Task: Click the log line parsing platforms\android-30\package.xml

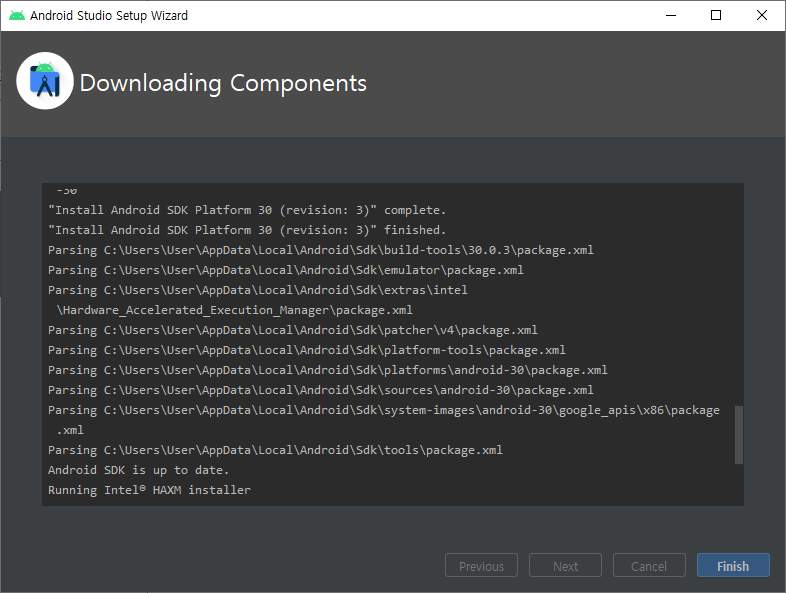Action: click(328, 370)
